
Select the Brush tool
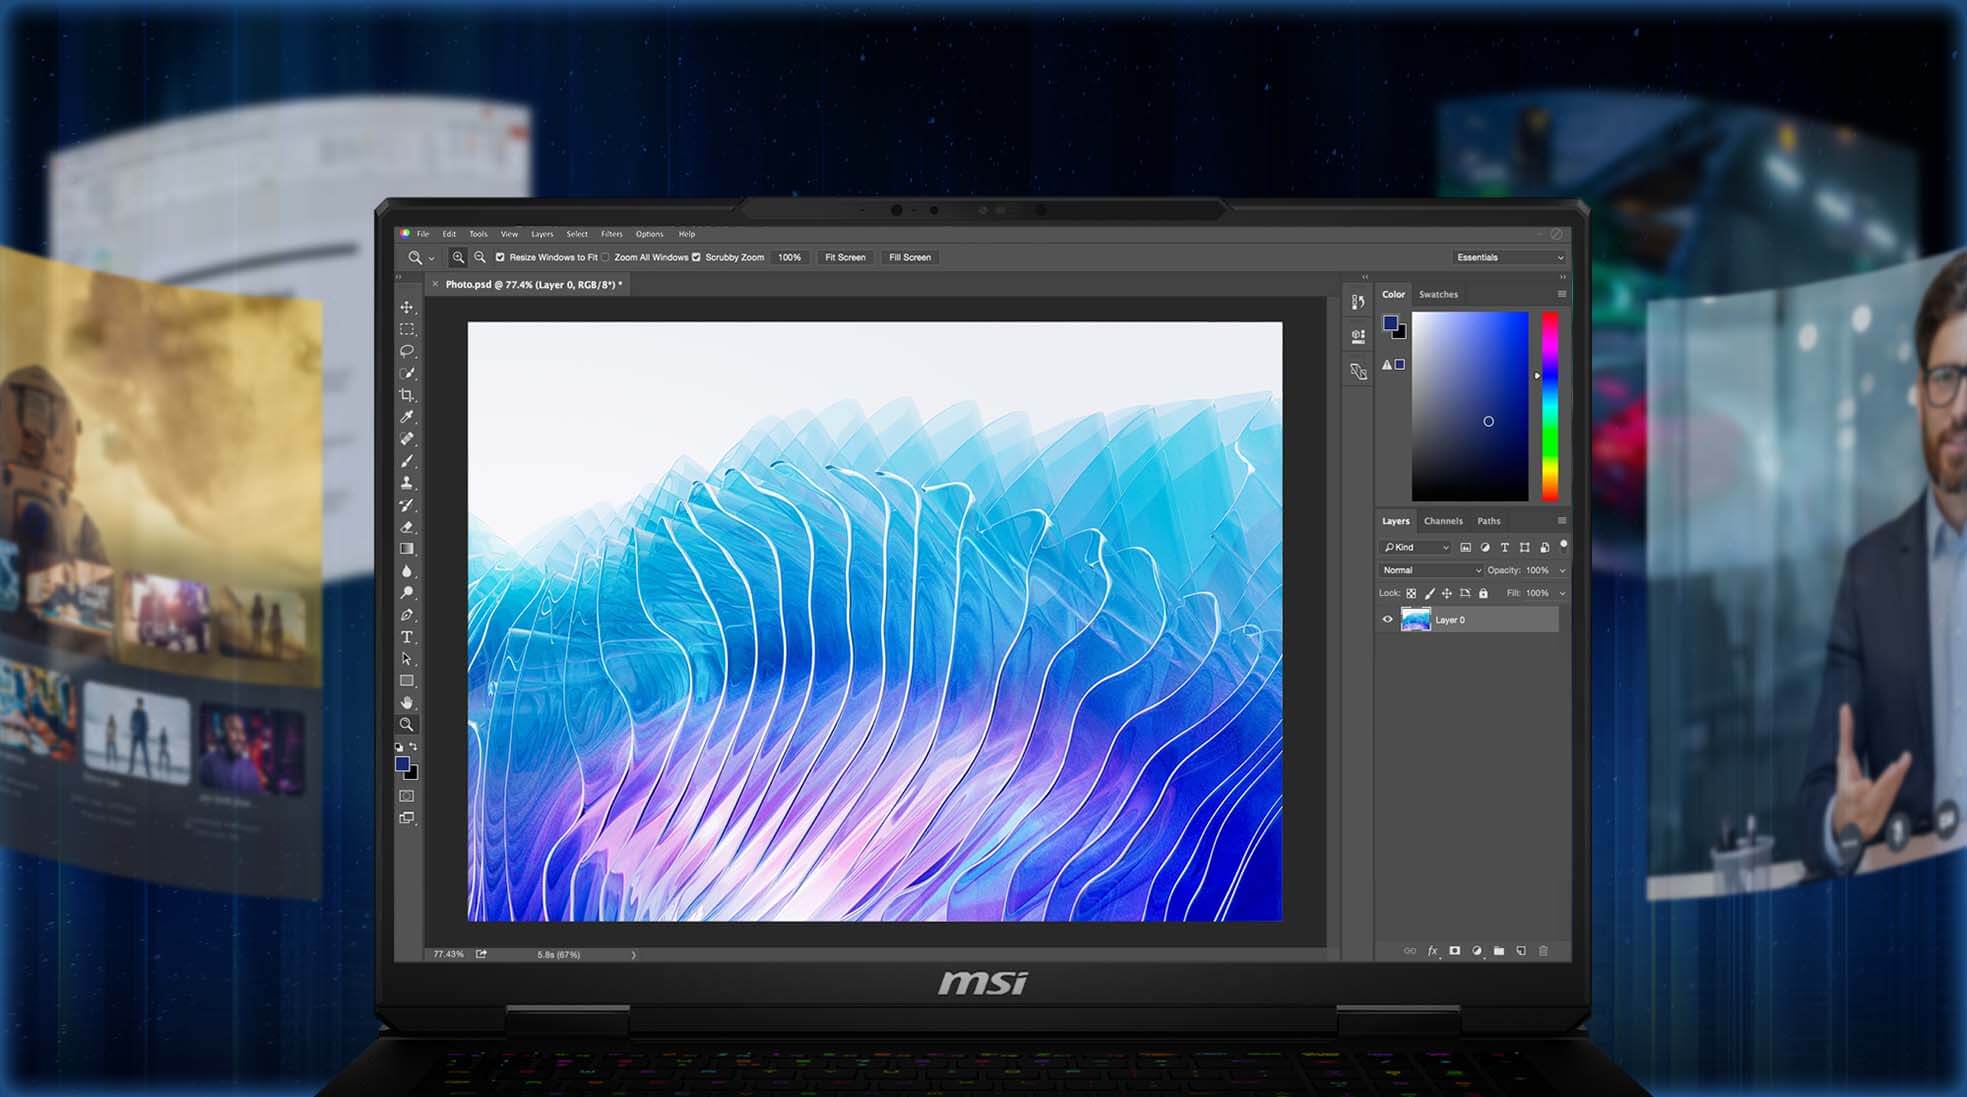coord(407,461)
